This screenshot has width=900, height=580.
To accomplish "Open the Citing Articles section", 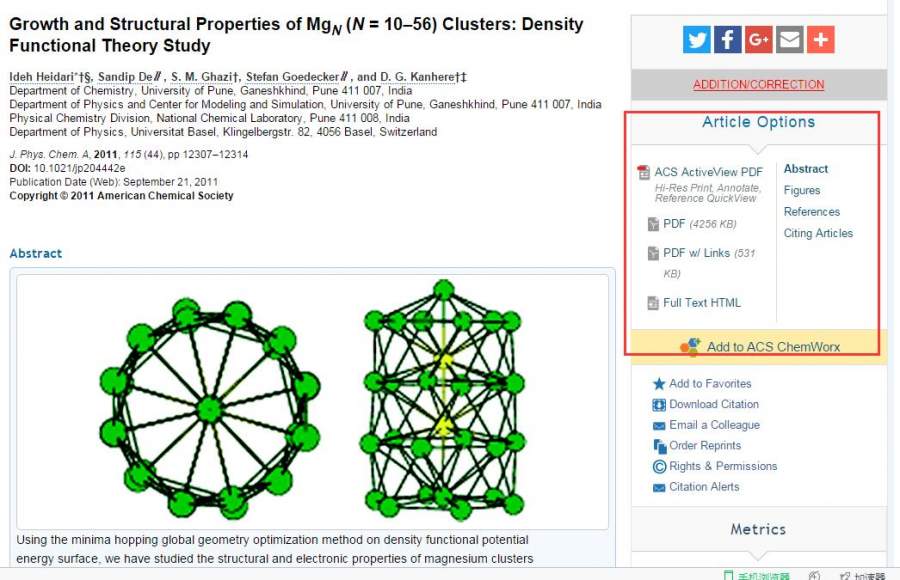I will [x=818, y=233].
